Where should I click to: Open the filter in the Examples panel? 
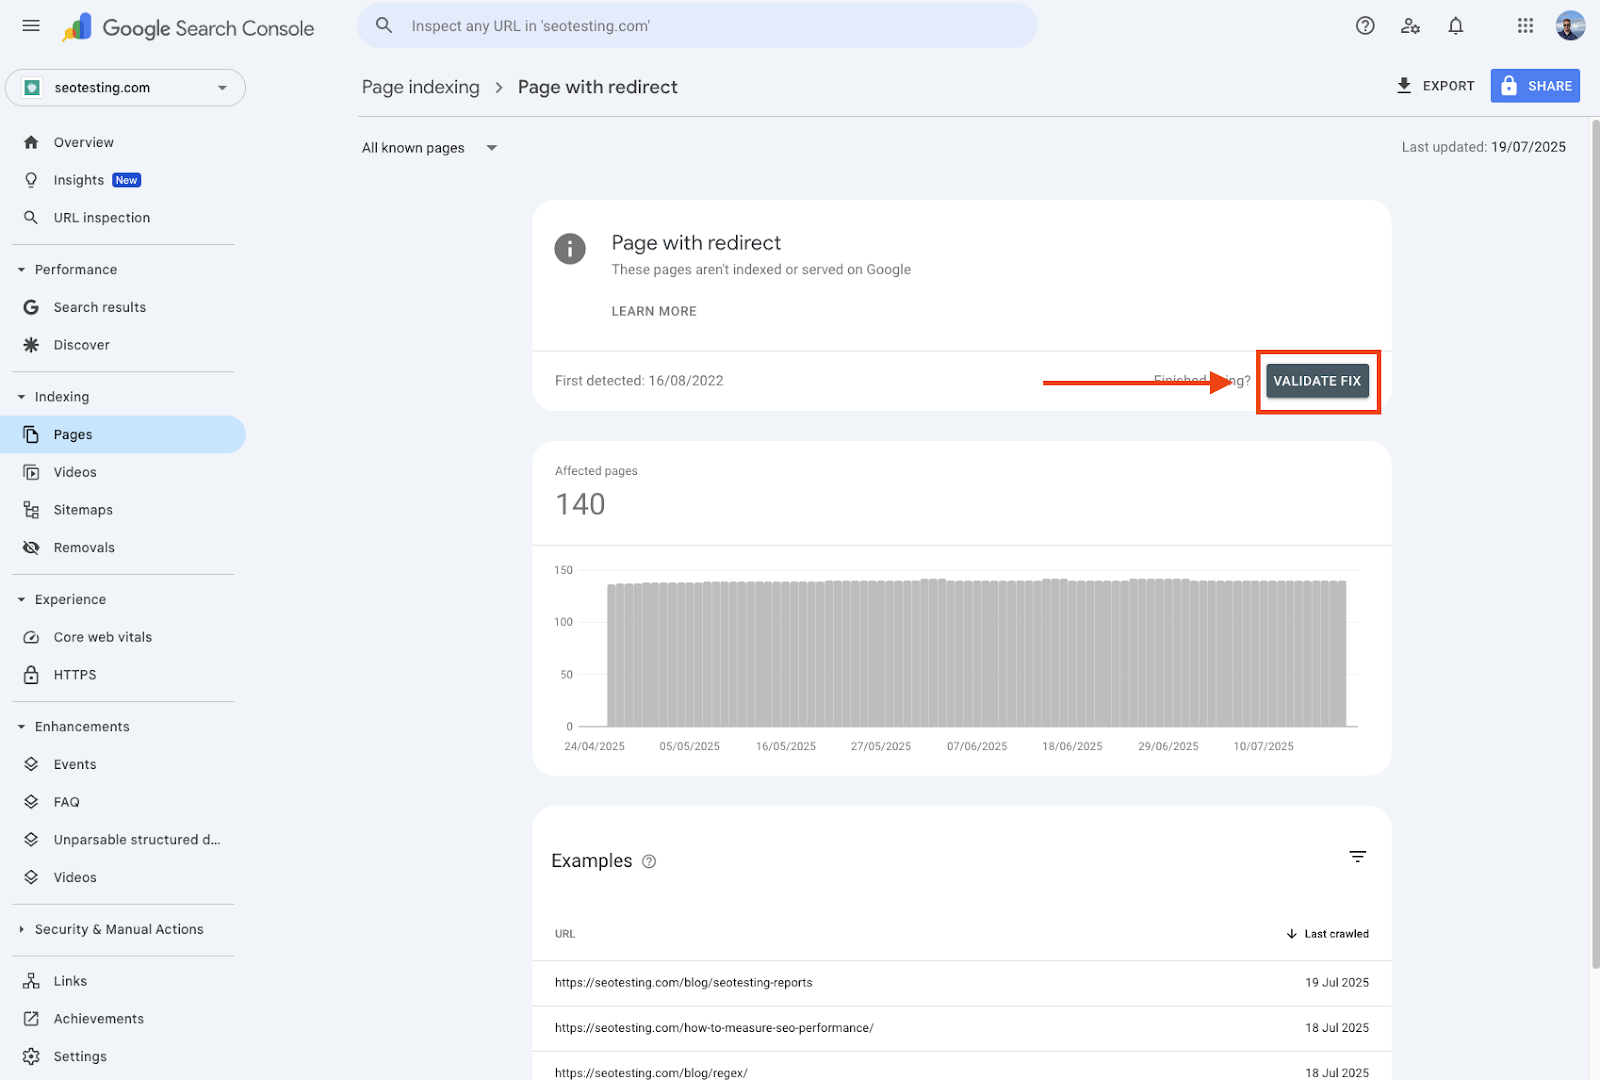coord(1357,857)
